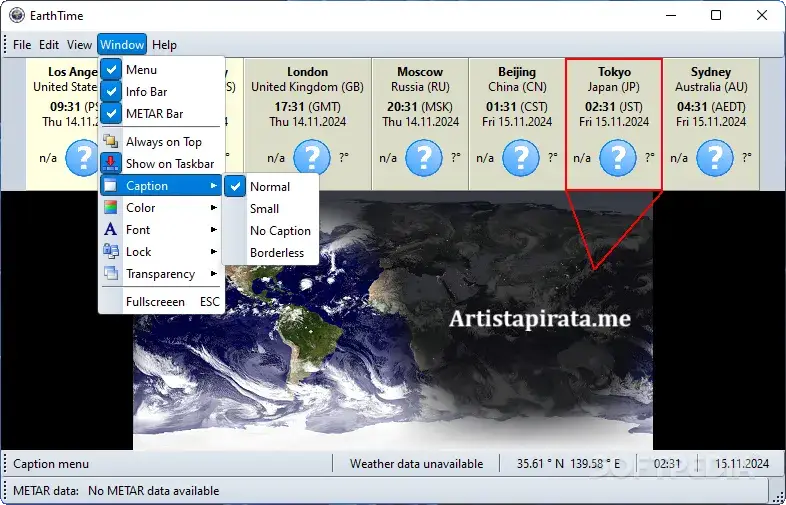The image size is (786, 505).
Task: Click Sydney's 04:31 (AEDT) time
Action: click(x=711, y=107)
